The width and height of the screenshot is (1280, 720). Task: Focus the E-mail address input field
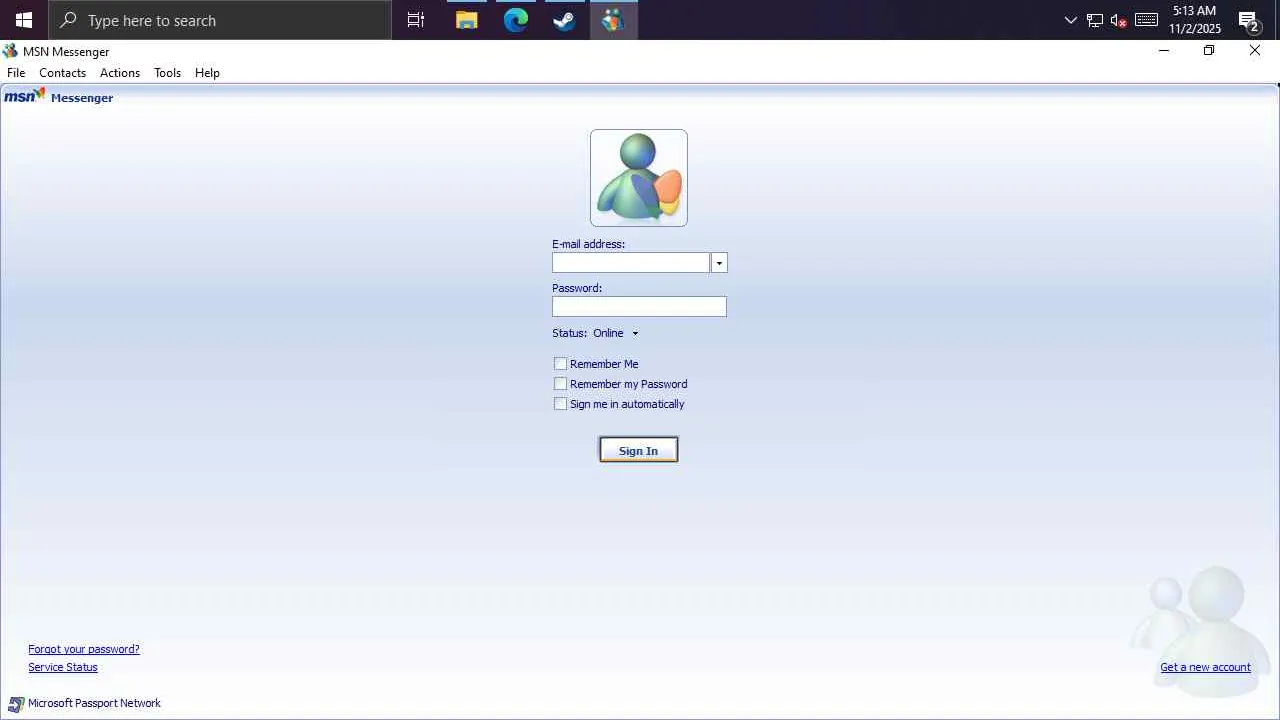click(x=631, y=263)
